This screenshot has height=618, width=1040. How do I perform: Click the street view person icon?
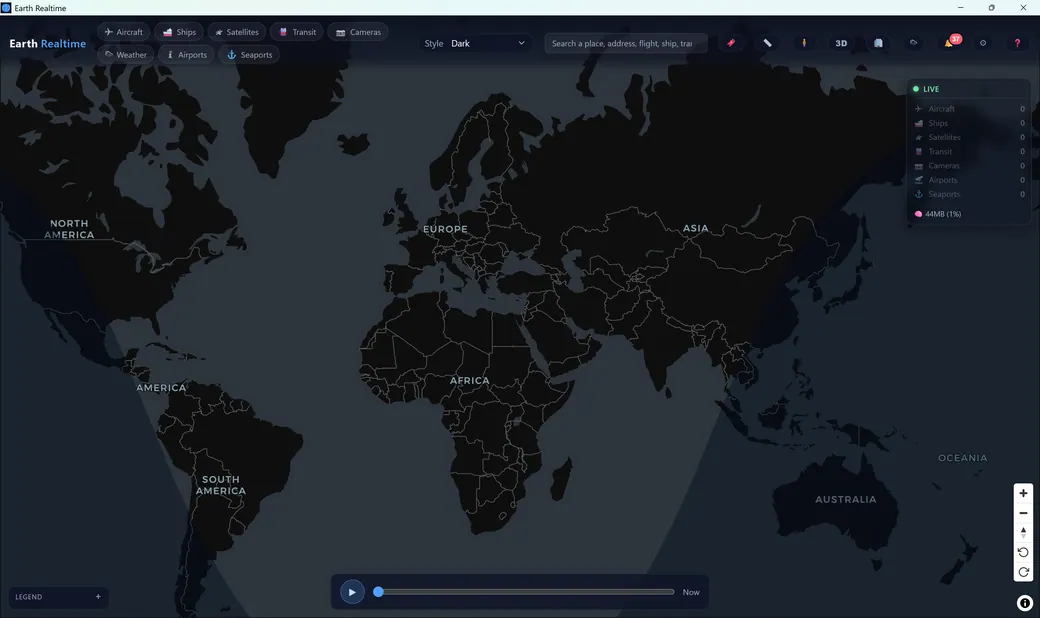tap(804, 43)
